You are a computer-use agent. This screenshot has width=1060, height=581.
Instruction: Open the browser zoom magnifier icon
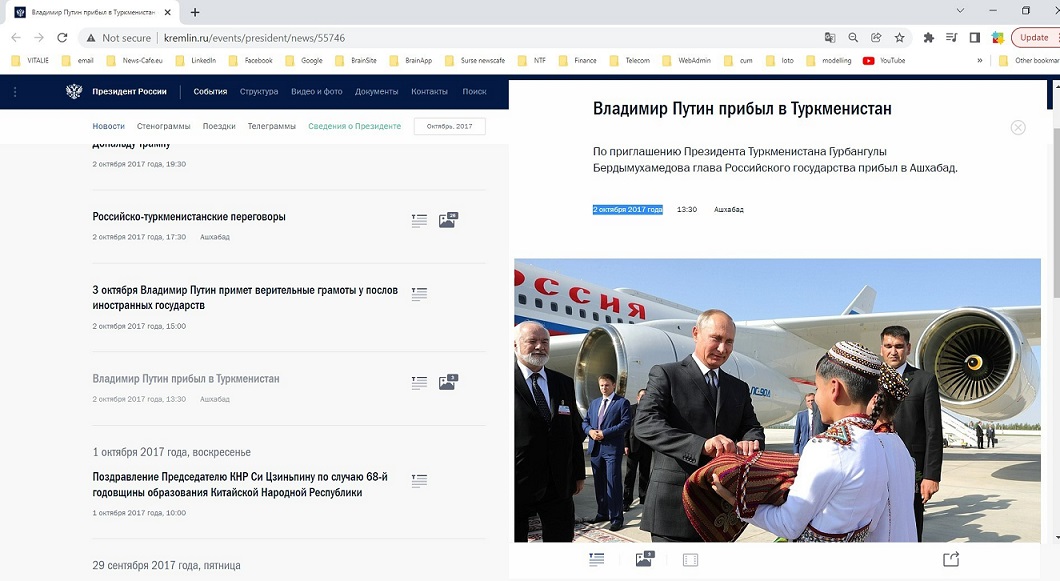click(853, 38)
